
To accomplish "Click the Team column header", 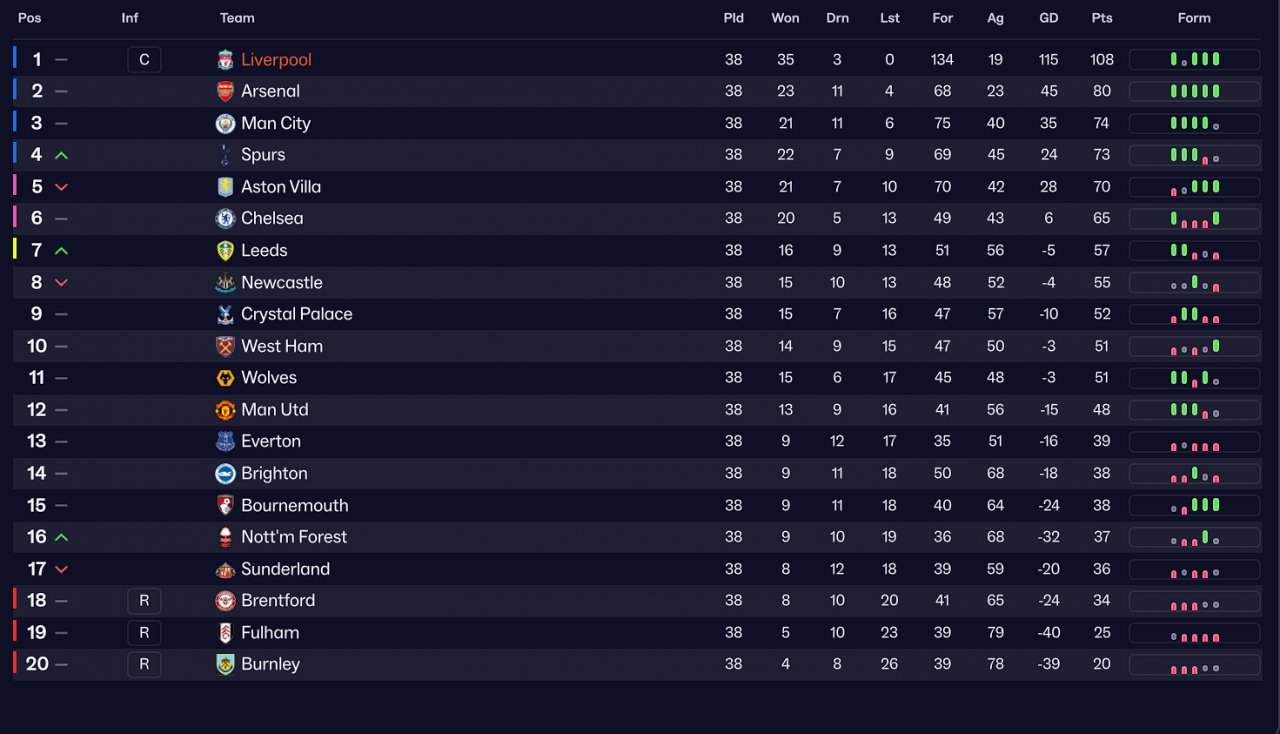I will coord(237,18).
